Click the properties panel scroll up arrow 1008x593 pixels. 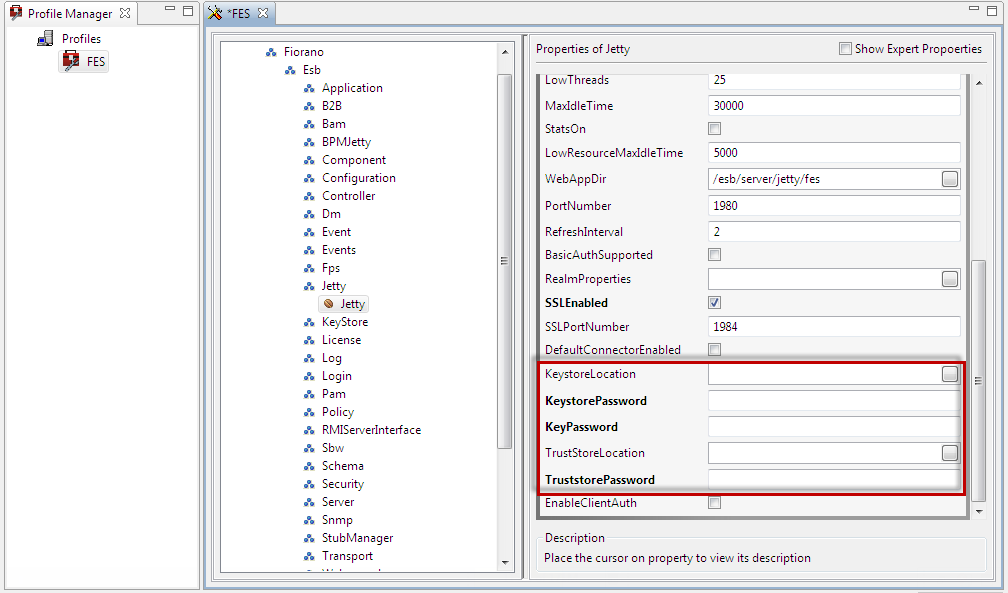[x=978, y=83]
